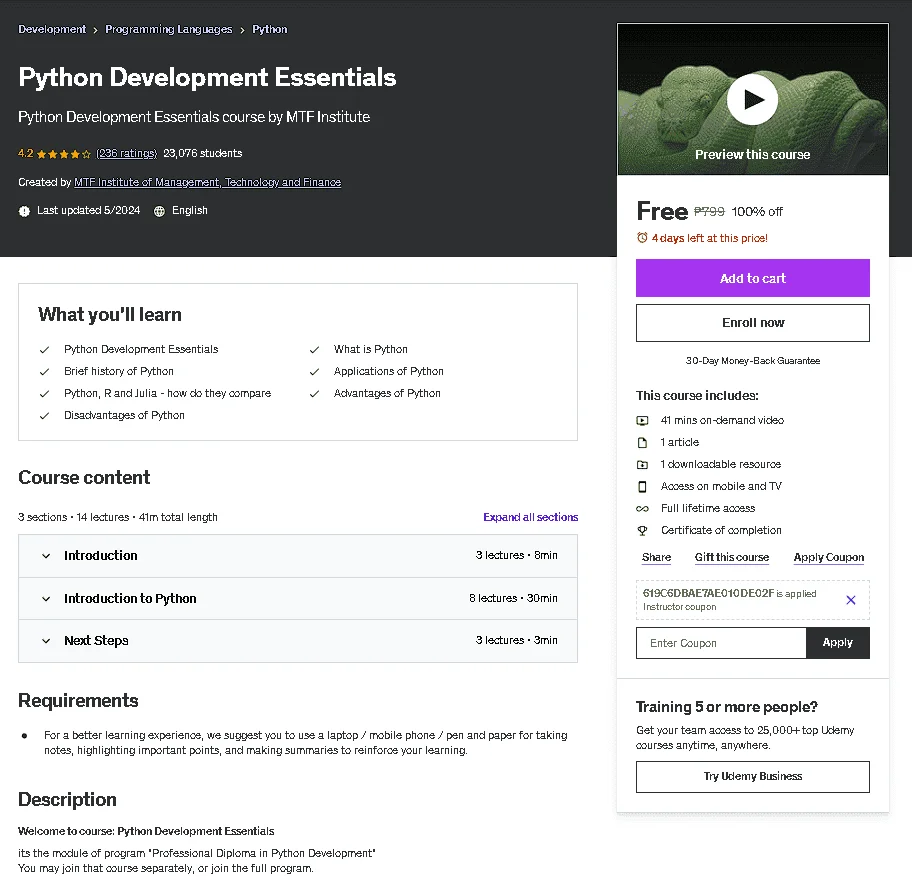Click the '100% off' discount text

pos(757,212)
